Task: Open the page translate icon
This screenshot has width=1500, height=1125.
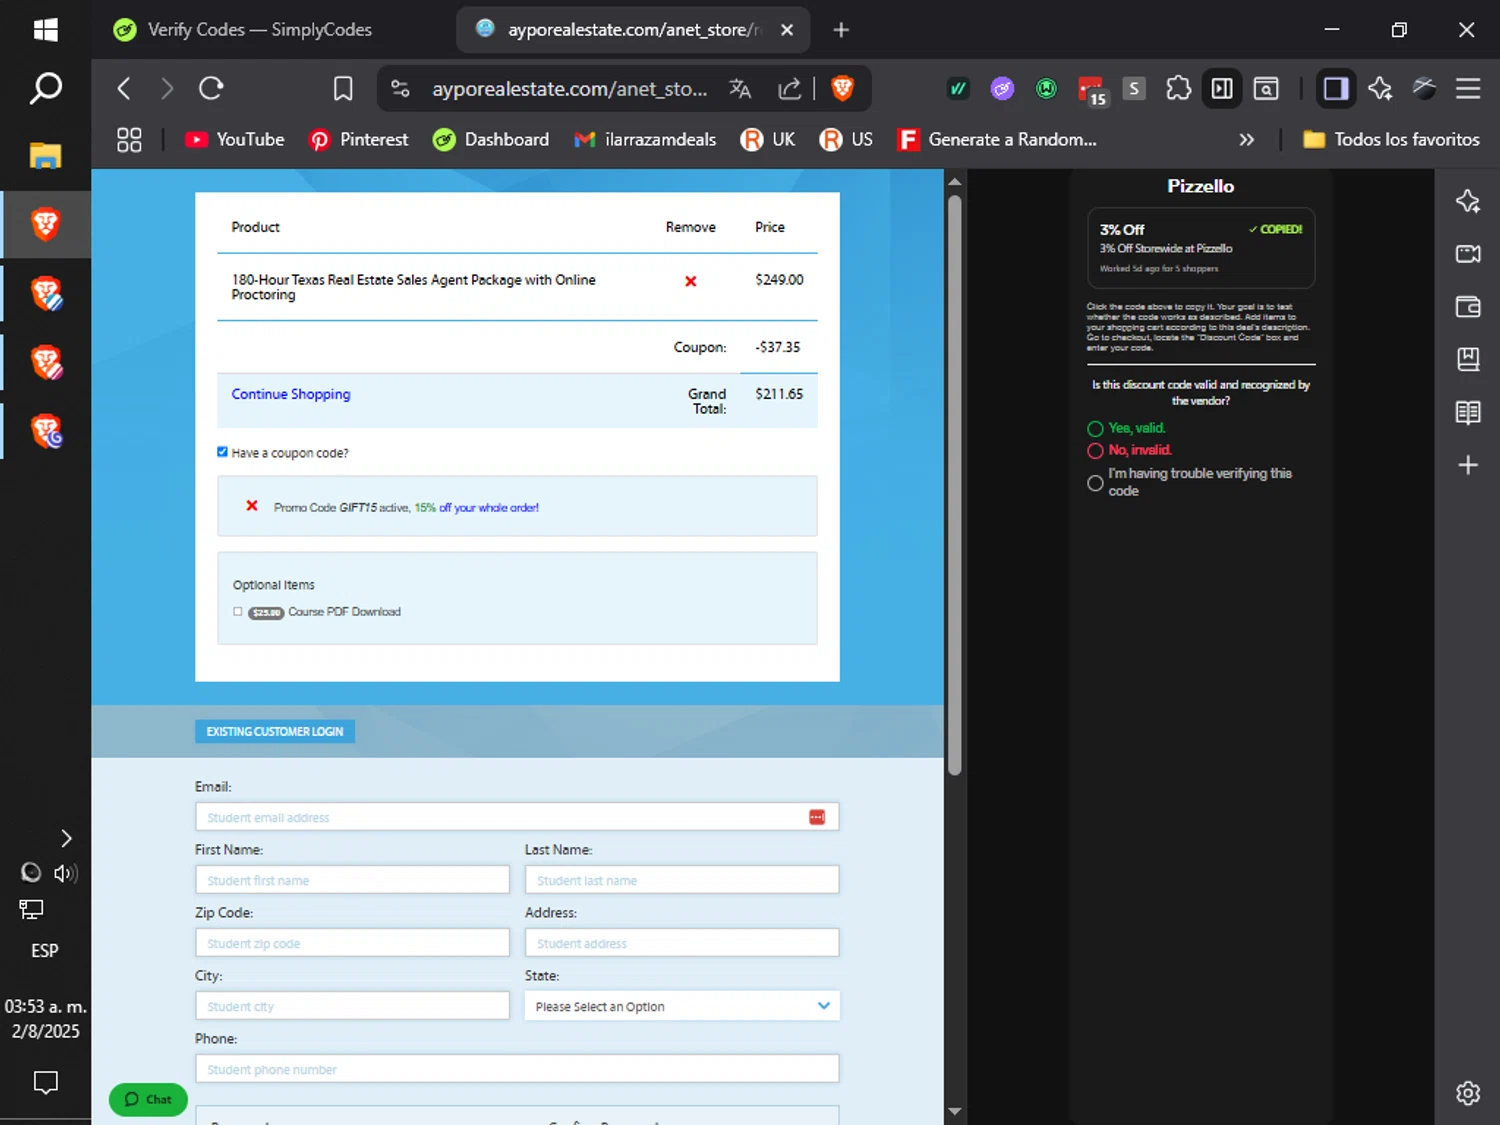Action: pyautogui.click(x=740, y=89)
